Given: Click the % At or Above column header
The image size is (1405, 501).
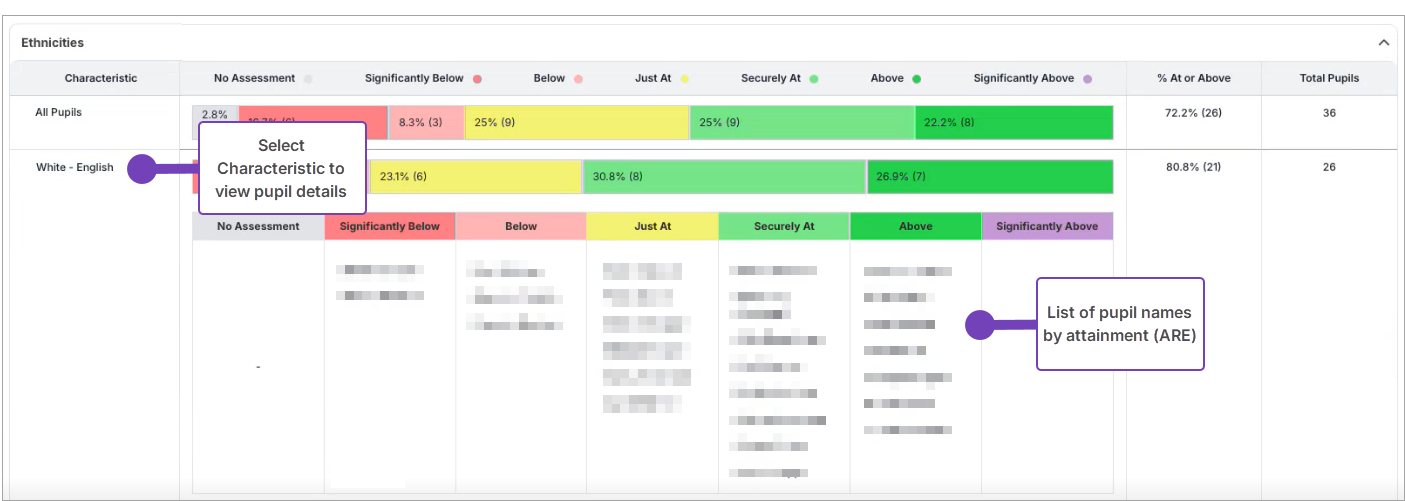Looking at the screenshot, I should pyautogui.click(x=1193, y=78).
